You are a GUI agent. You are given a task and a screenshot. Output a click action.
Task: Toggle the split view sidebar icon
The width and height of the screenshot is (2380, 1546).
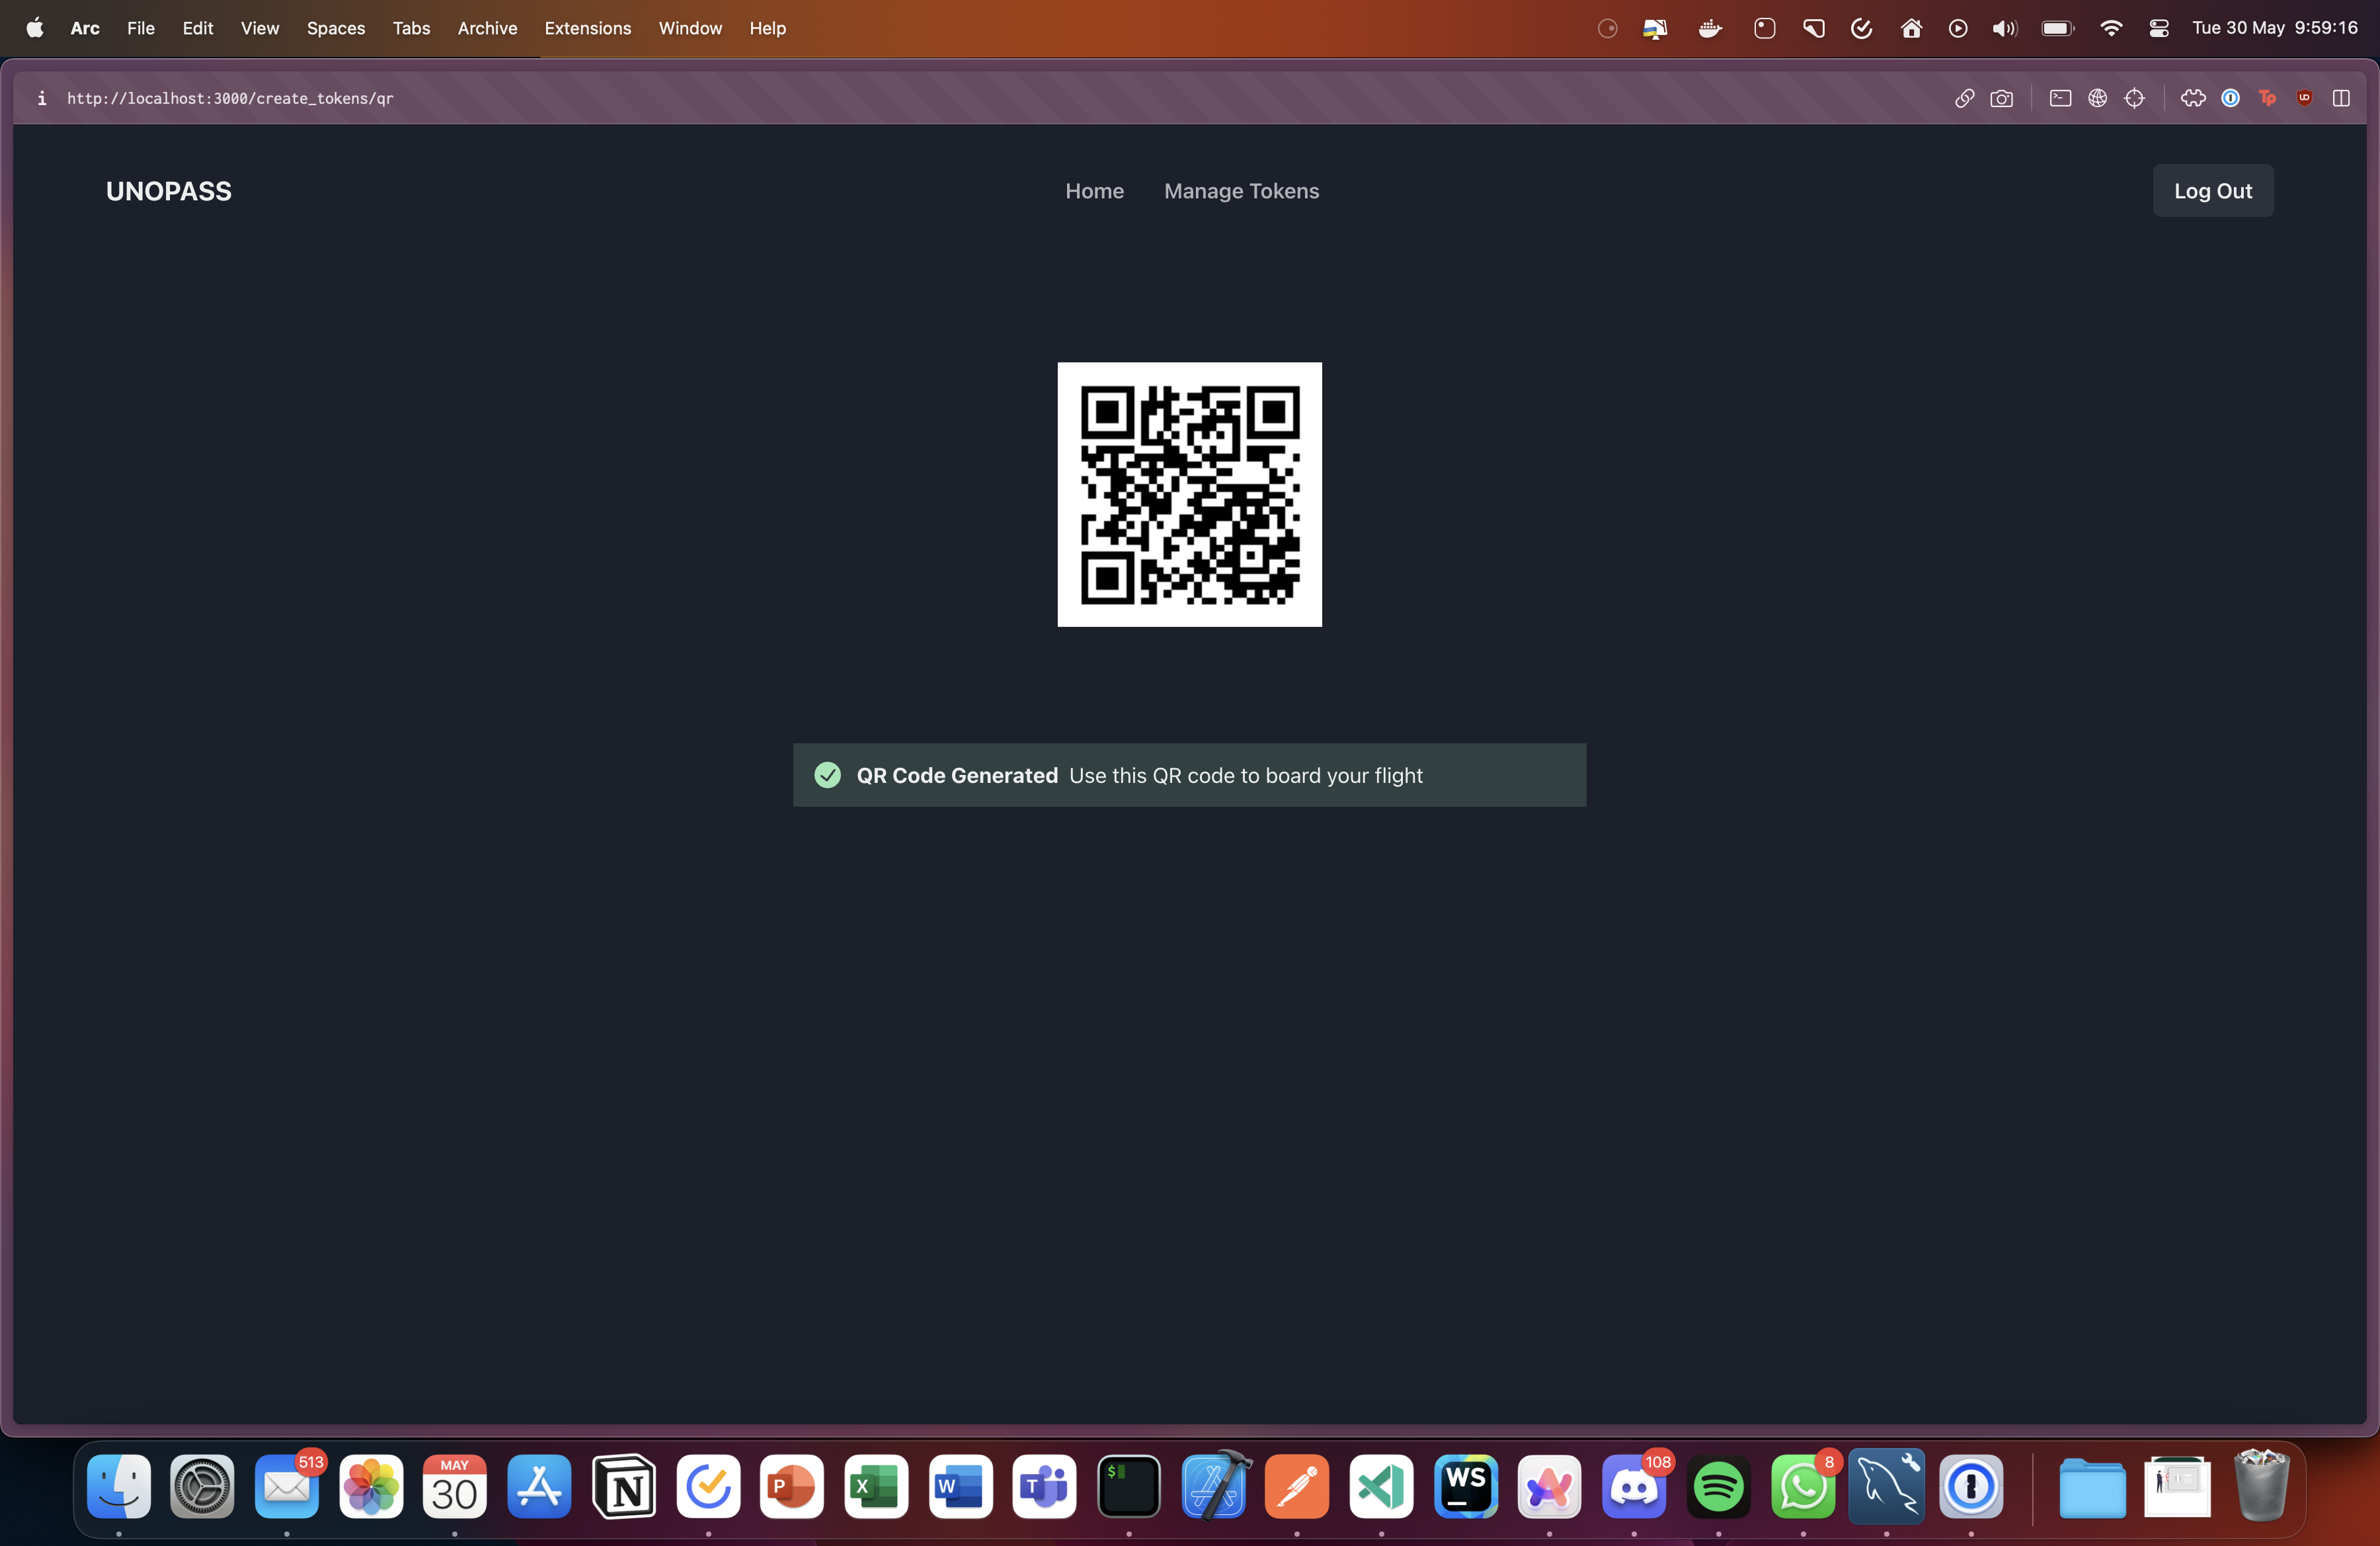click(x=2341, y=98)
